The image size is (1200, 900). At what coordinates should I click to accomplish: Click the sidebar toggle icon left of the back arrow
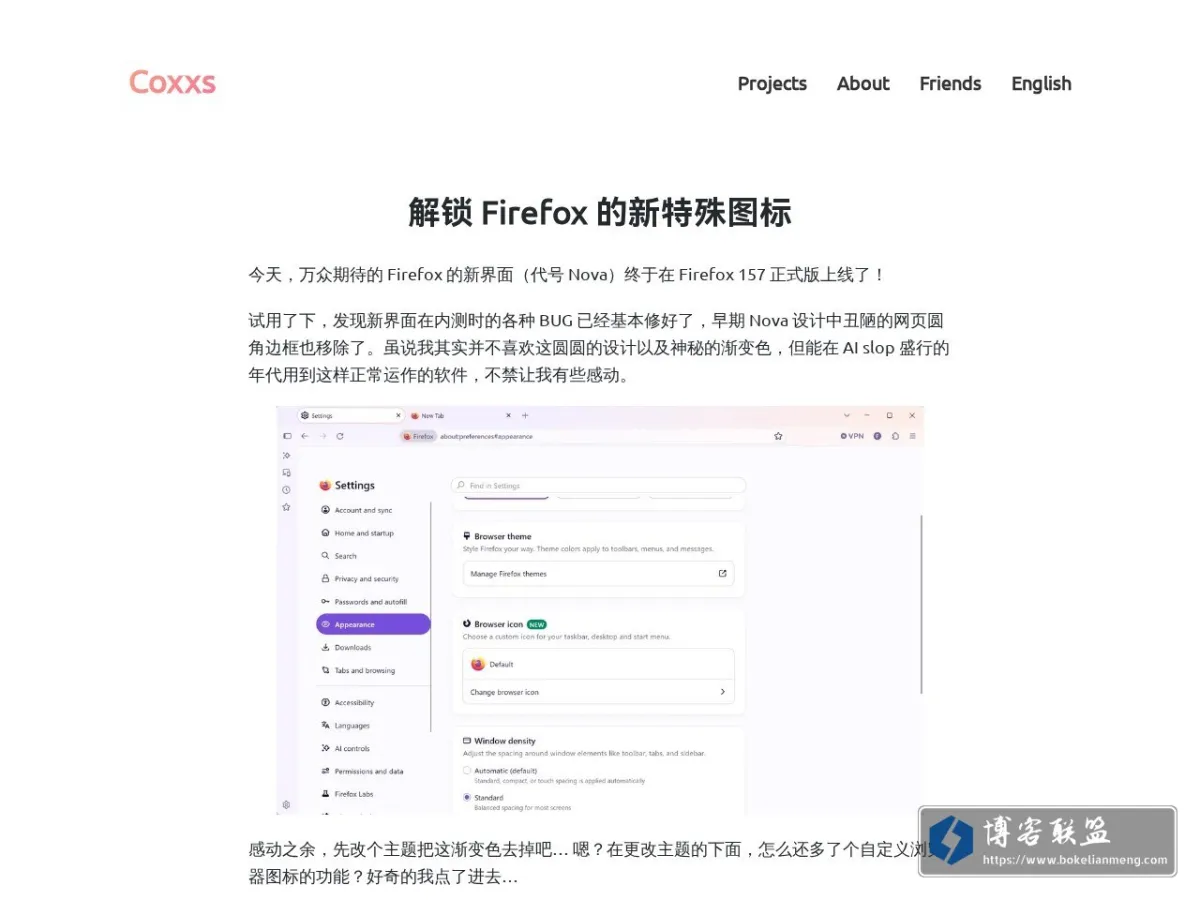click(x=287, y=436)
